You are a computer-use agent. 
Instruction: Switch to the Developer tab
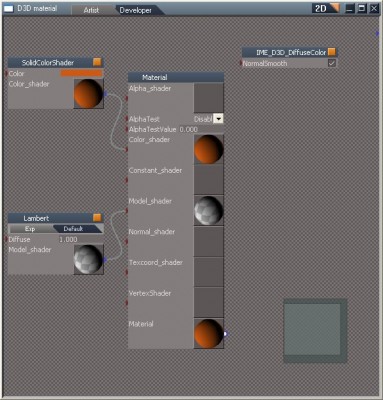(136, 10)
